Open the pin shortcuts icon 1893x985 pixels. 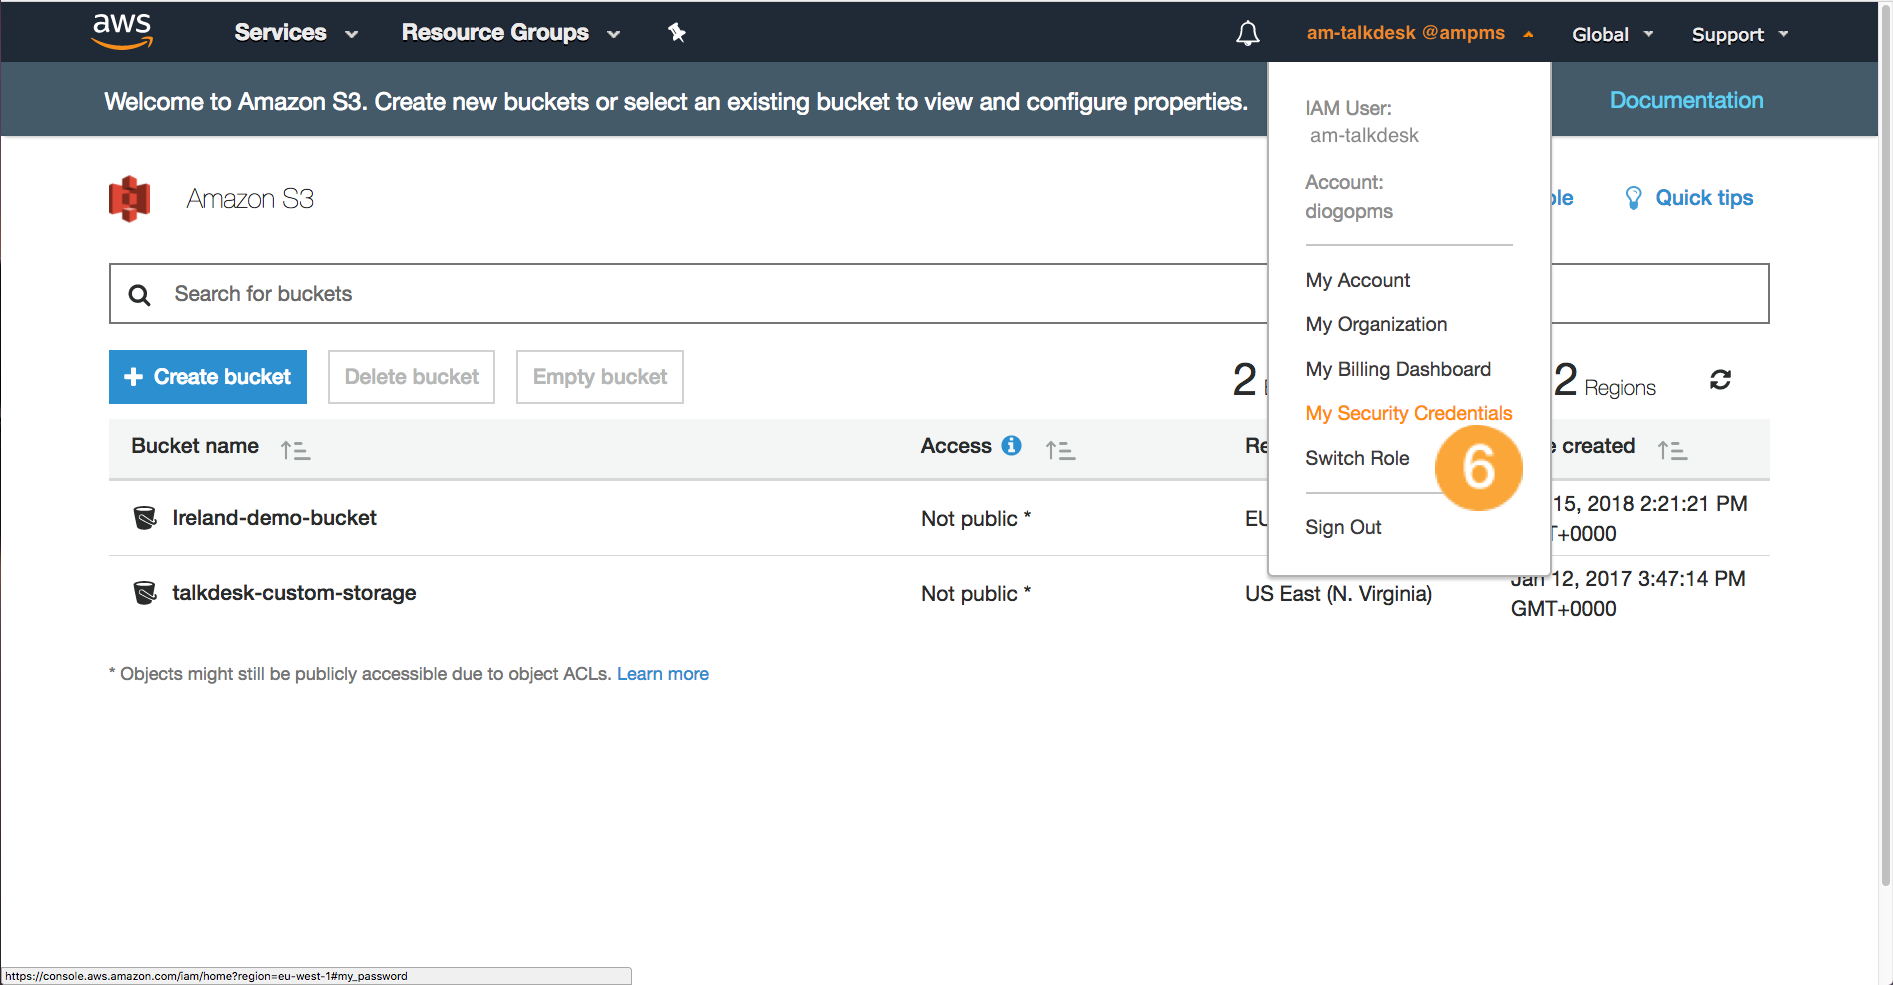[x=677, y=33]
